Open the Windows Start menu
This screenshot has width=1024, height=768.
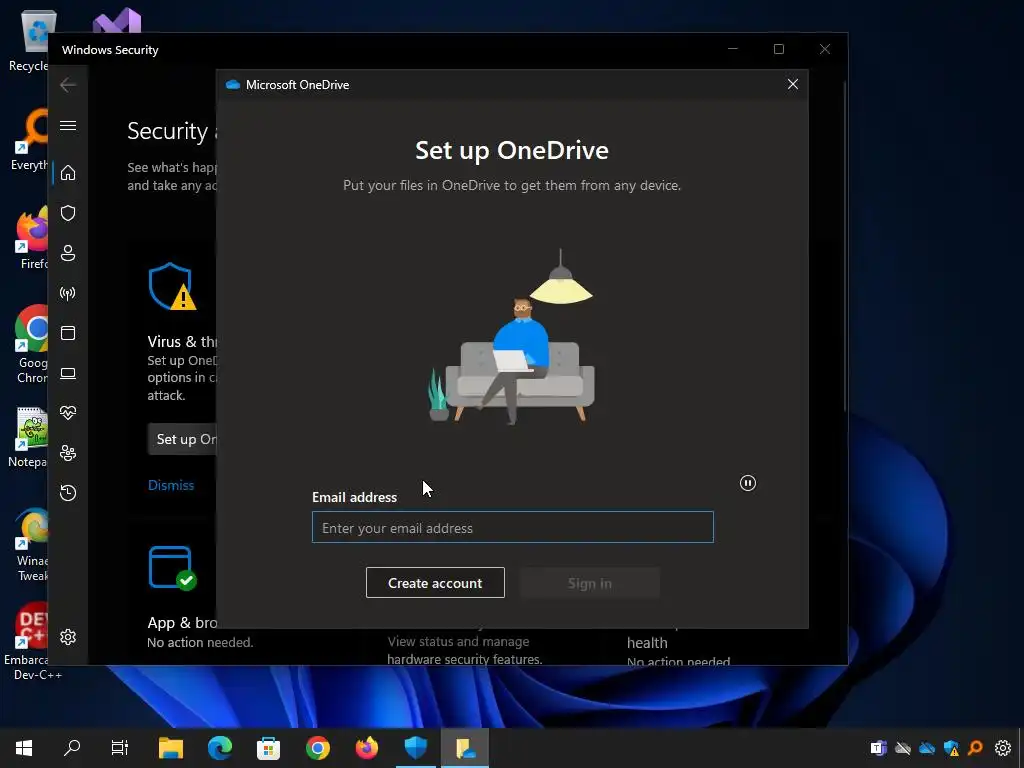24,748
